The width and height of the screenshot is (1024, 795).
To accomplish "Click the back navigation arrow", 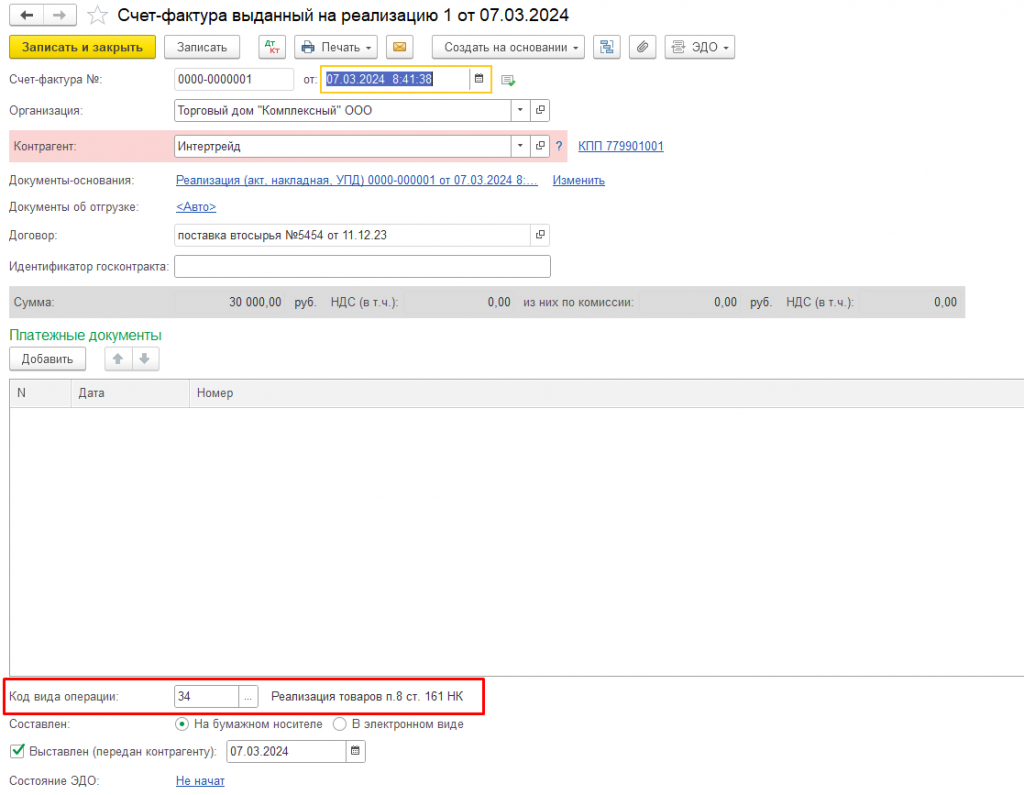I will (27, 15).
